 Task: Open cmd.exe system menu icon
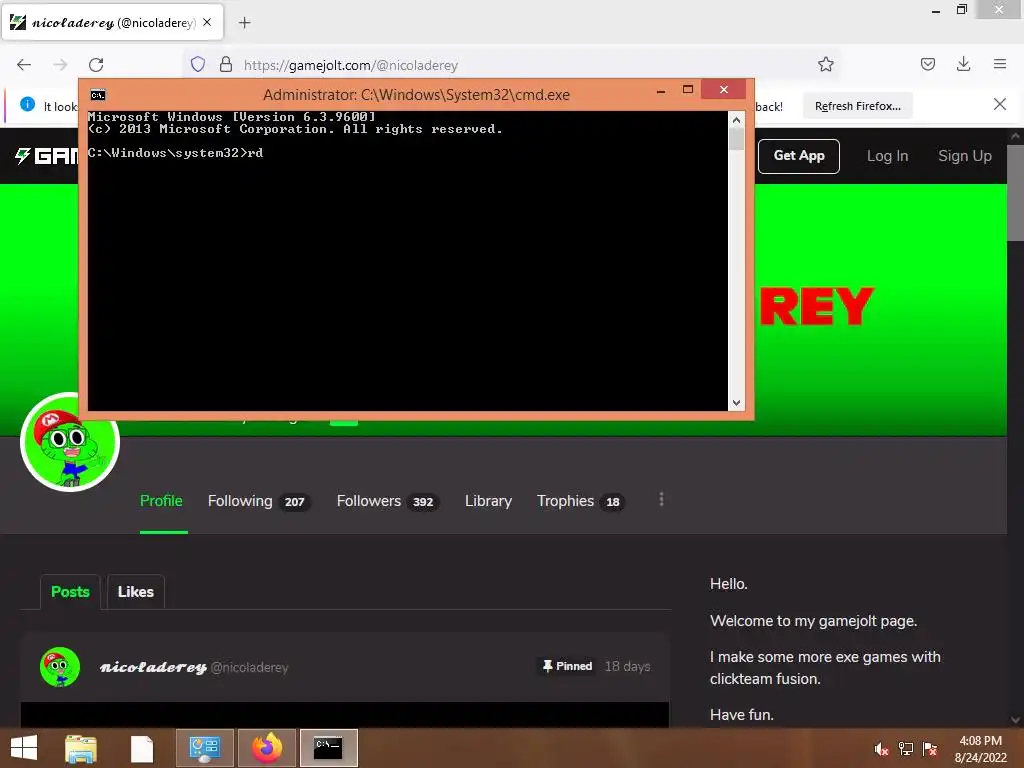coord(98,95)
